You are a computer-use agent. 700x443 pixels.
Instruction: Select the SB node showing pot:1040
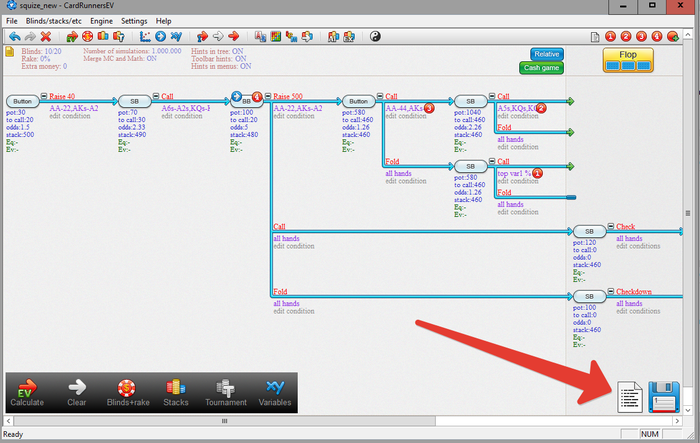471,101
